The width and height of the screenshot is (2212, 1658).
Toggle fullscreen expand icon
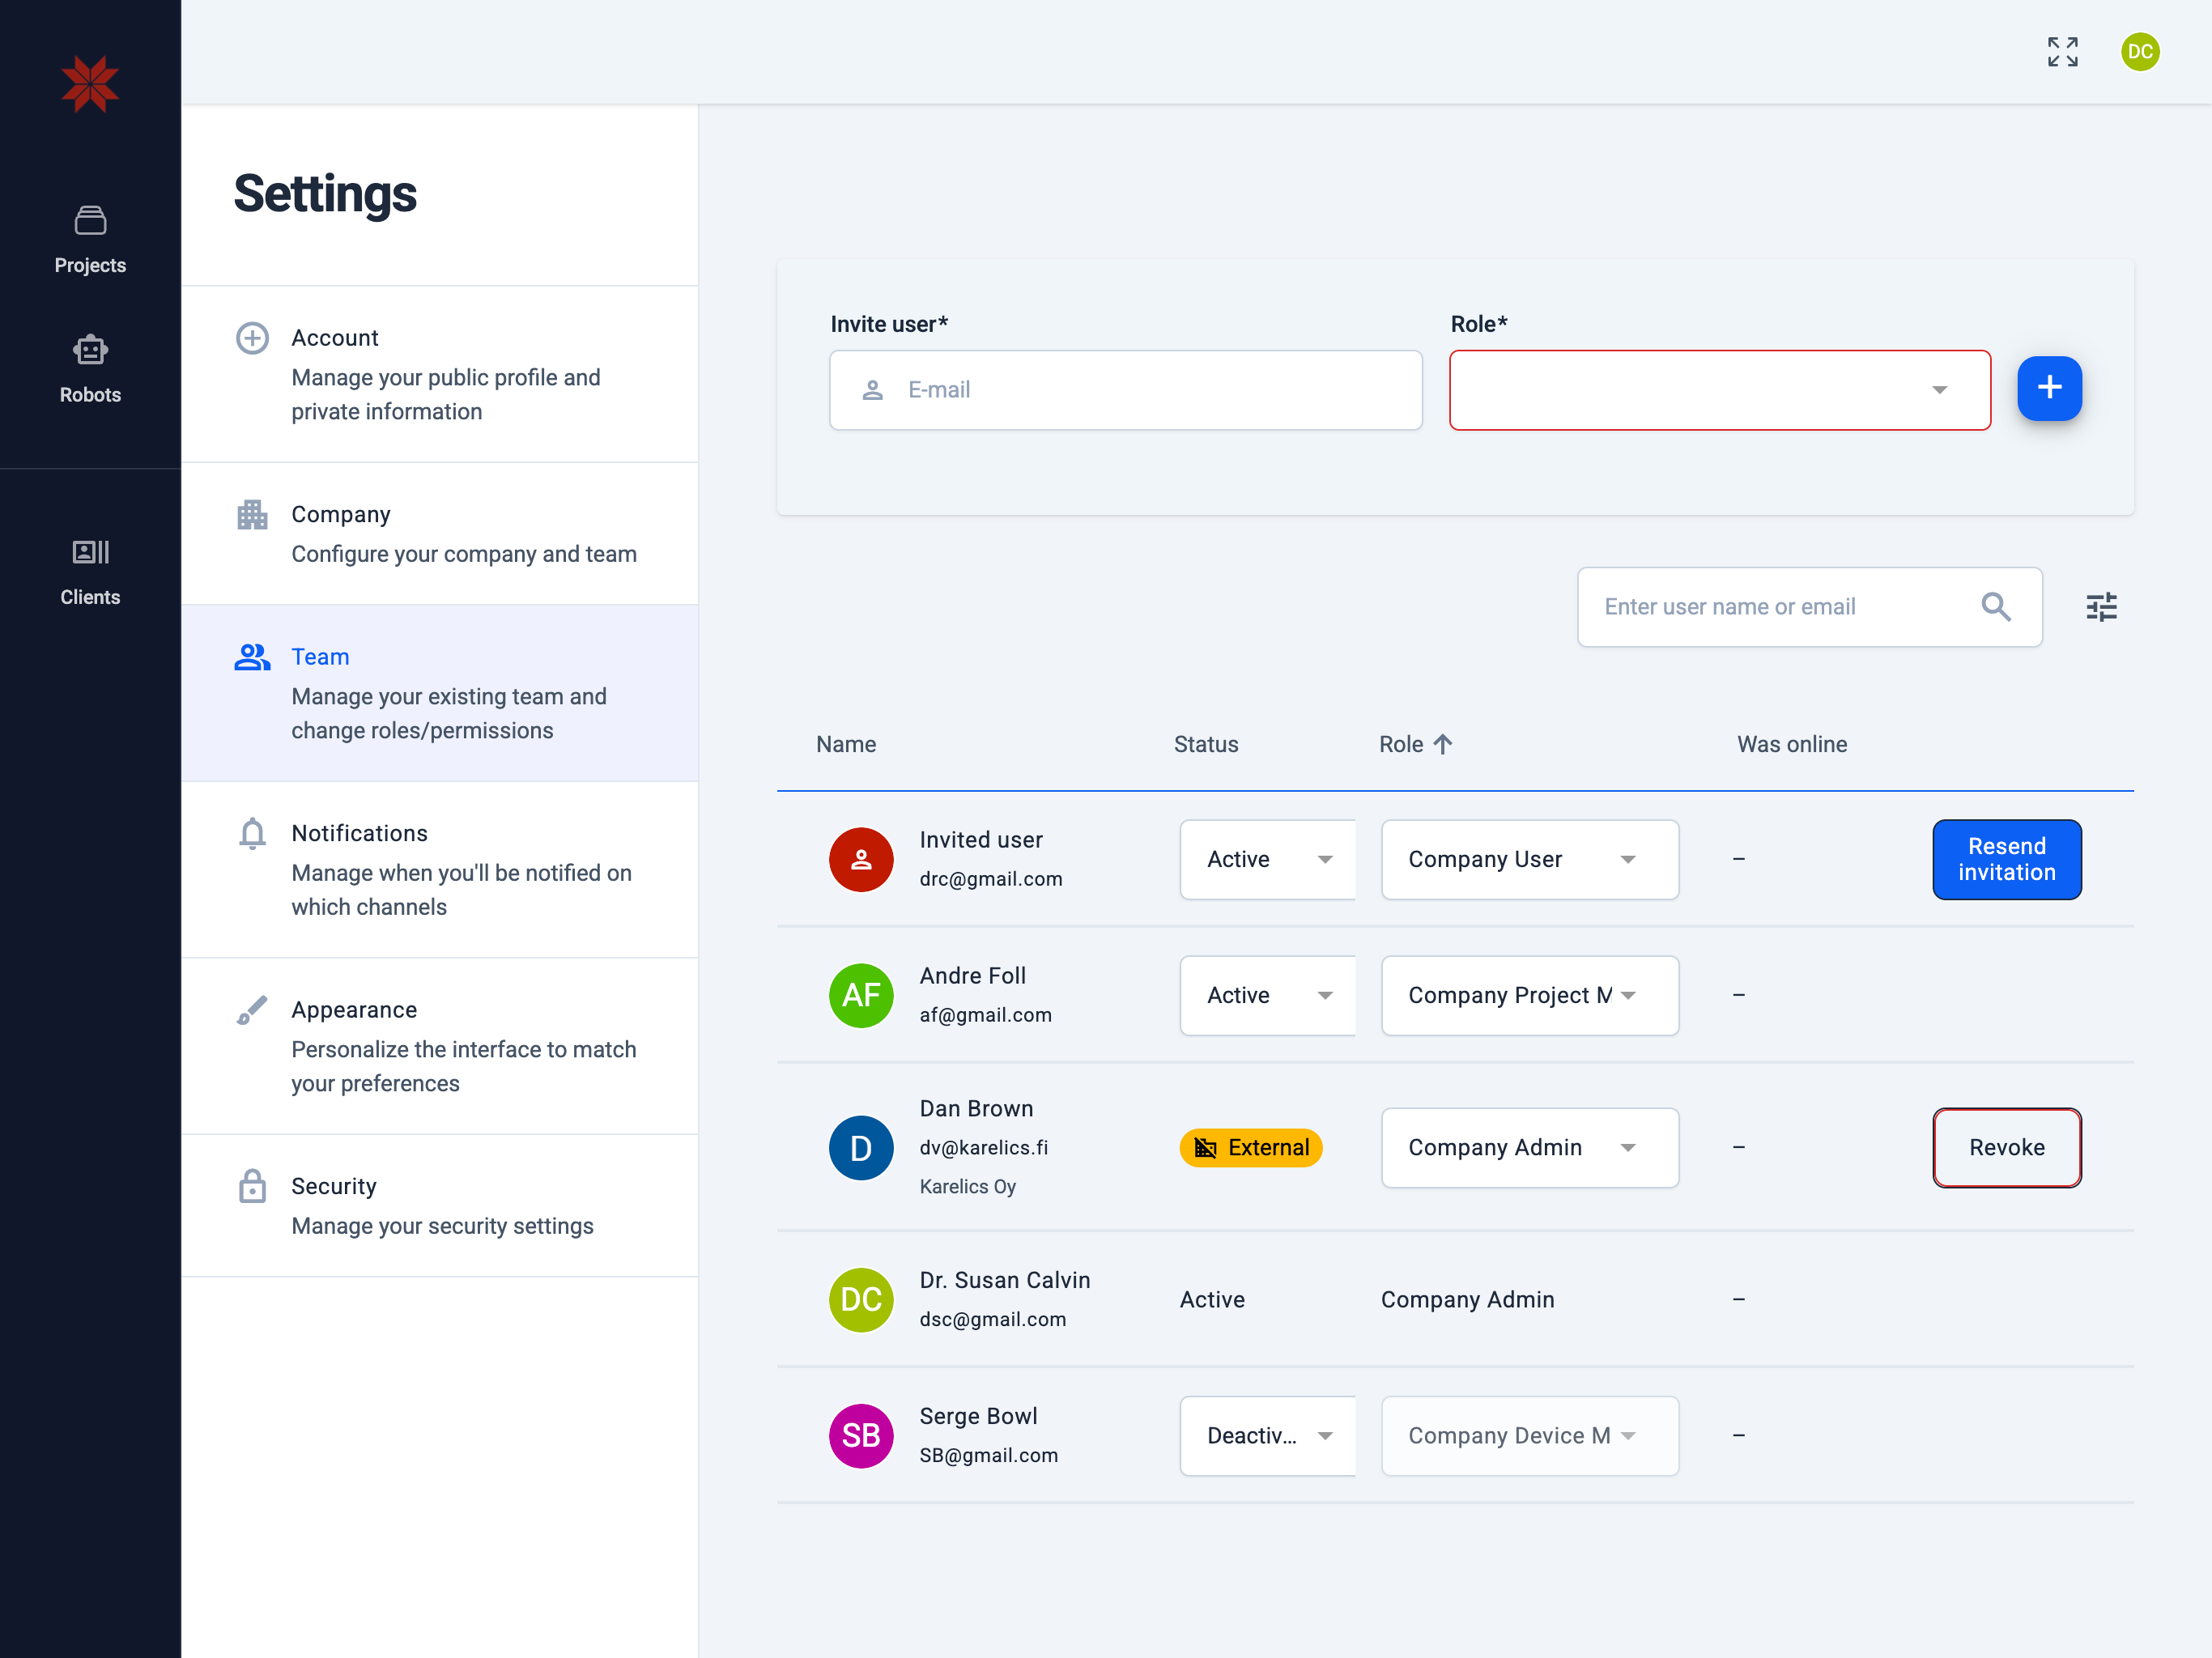(x=2062, y=52)
